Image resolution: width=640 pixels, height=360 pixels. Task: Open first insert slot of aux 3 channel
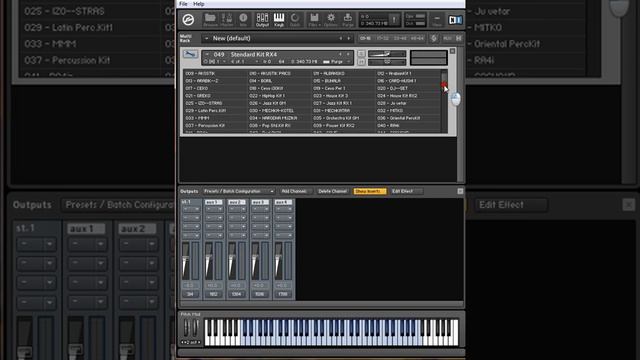260,209
